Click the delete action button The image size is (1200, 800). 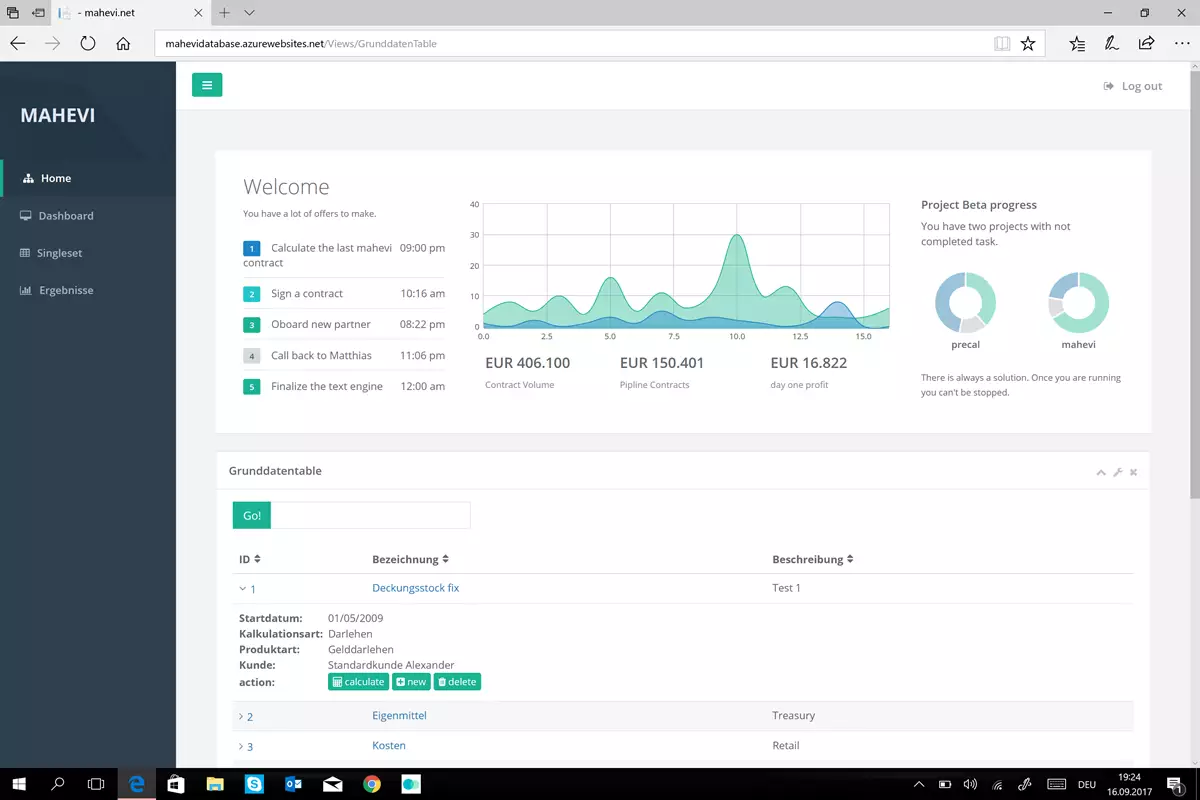tap(457, 682)
